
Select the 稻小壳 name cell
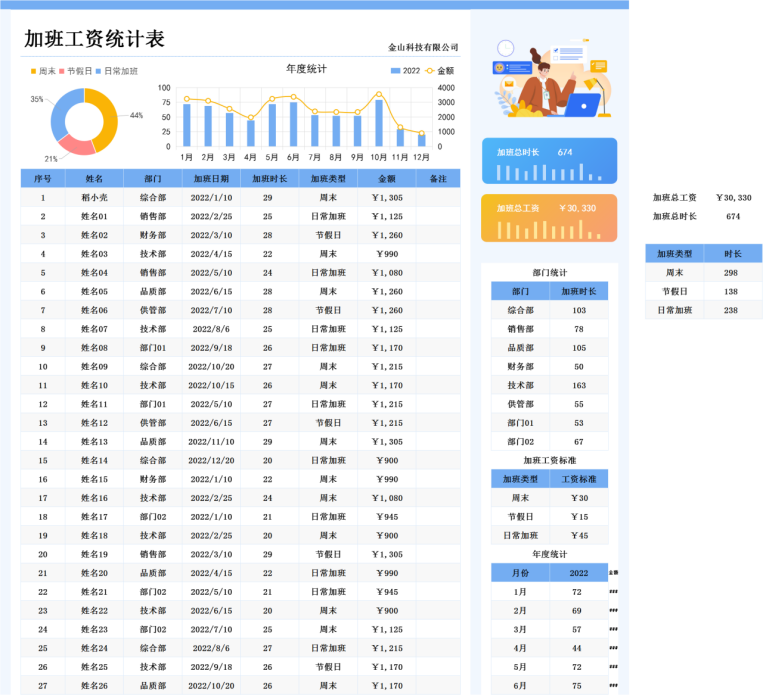click(94, 197)
